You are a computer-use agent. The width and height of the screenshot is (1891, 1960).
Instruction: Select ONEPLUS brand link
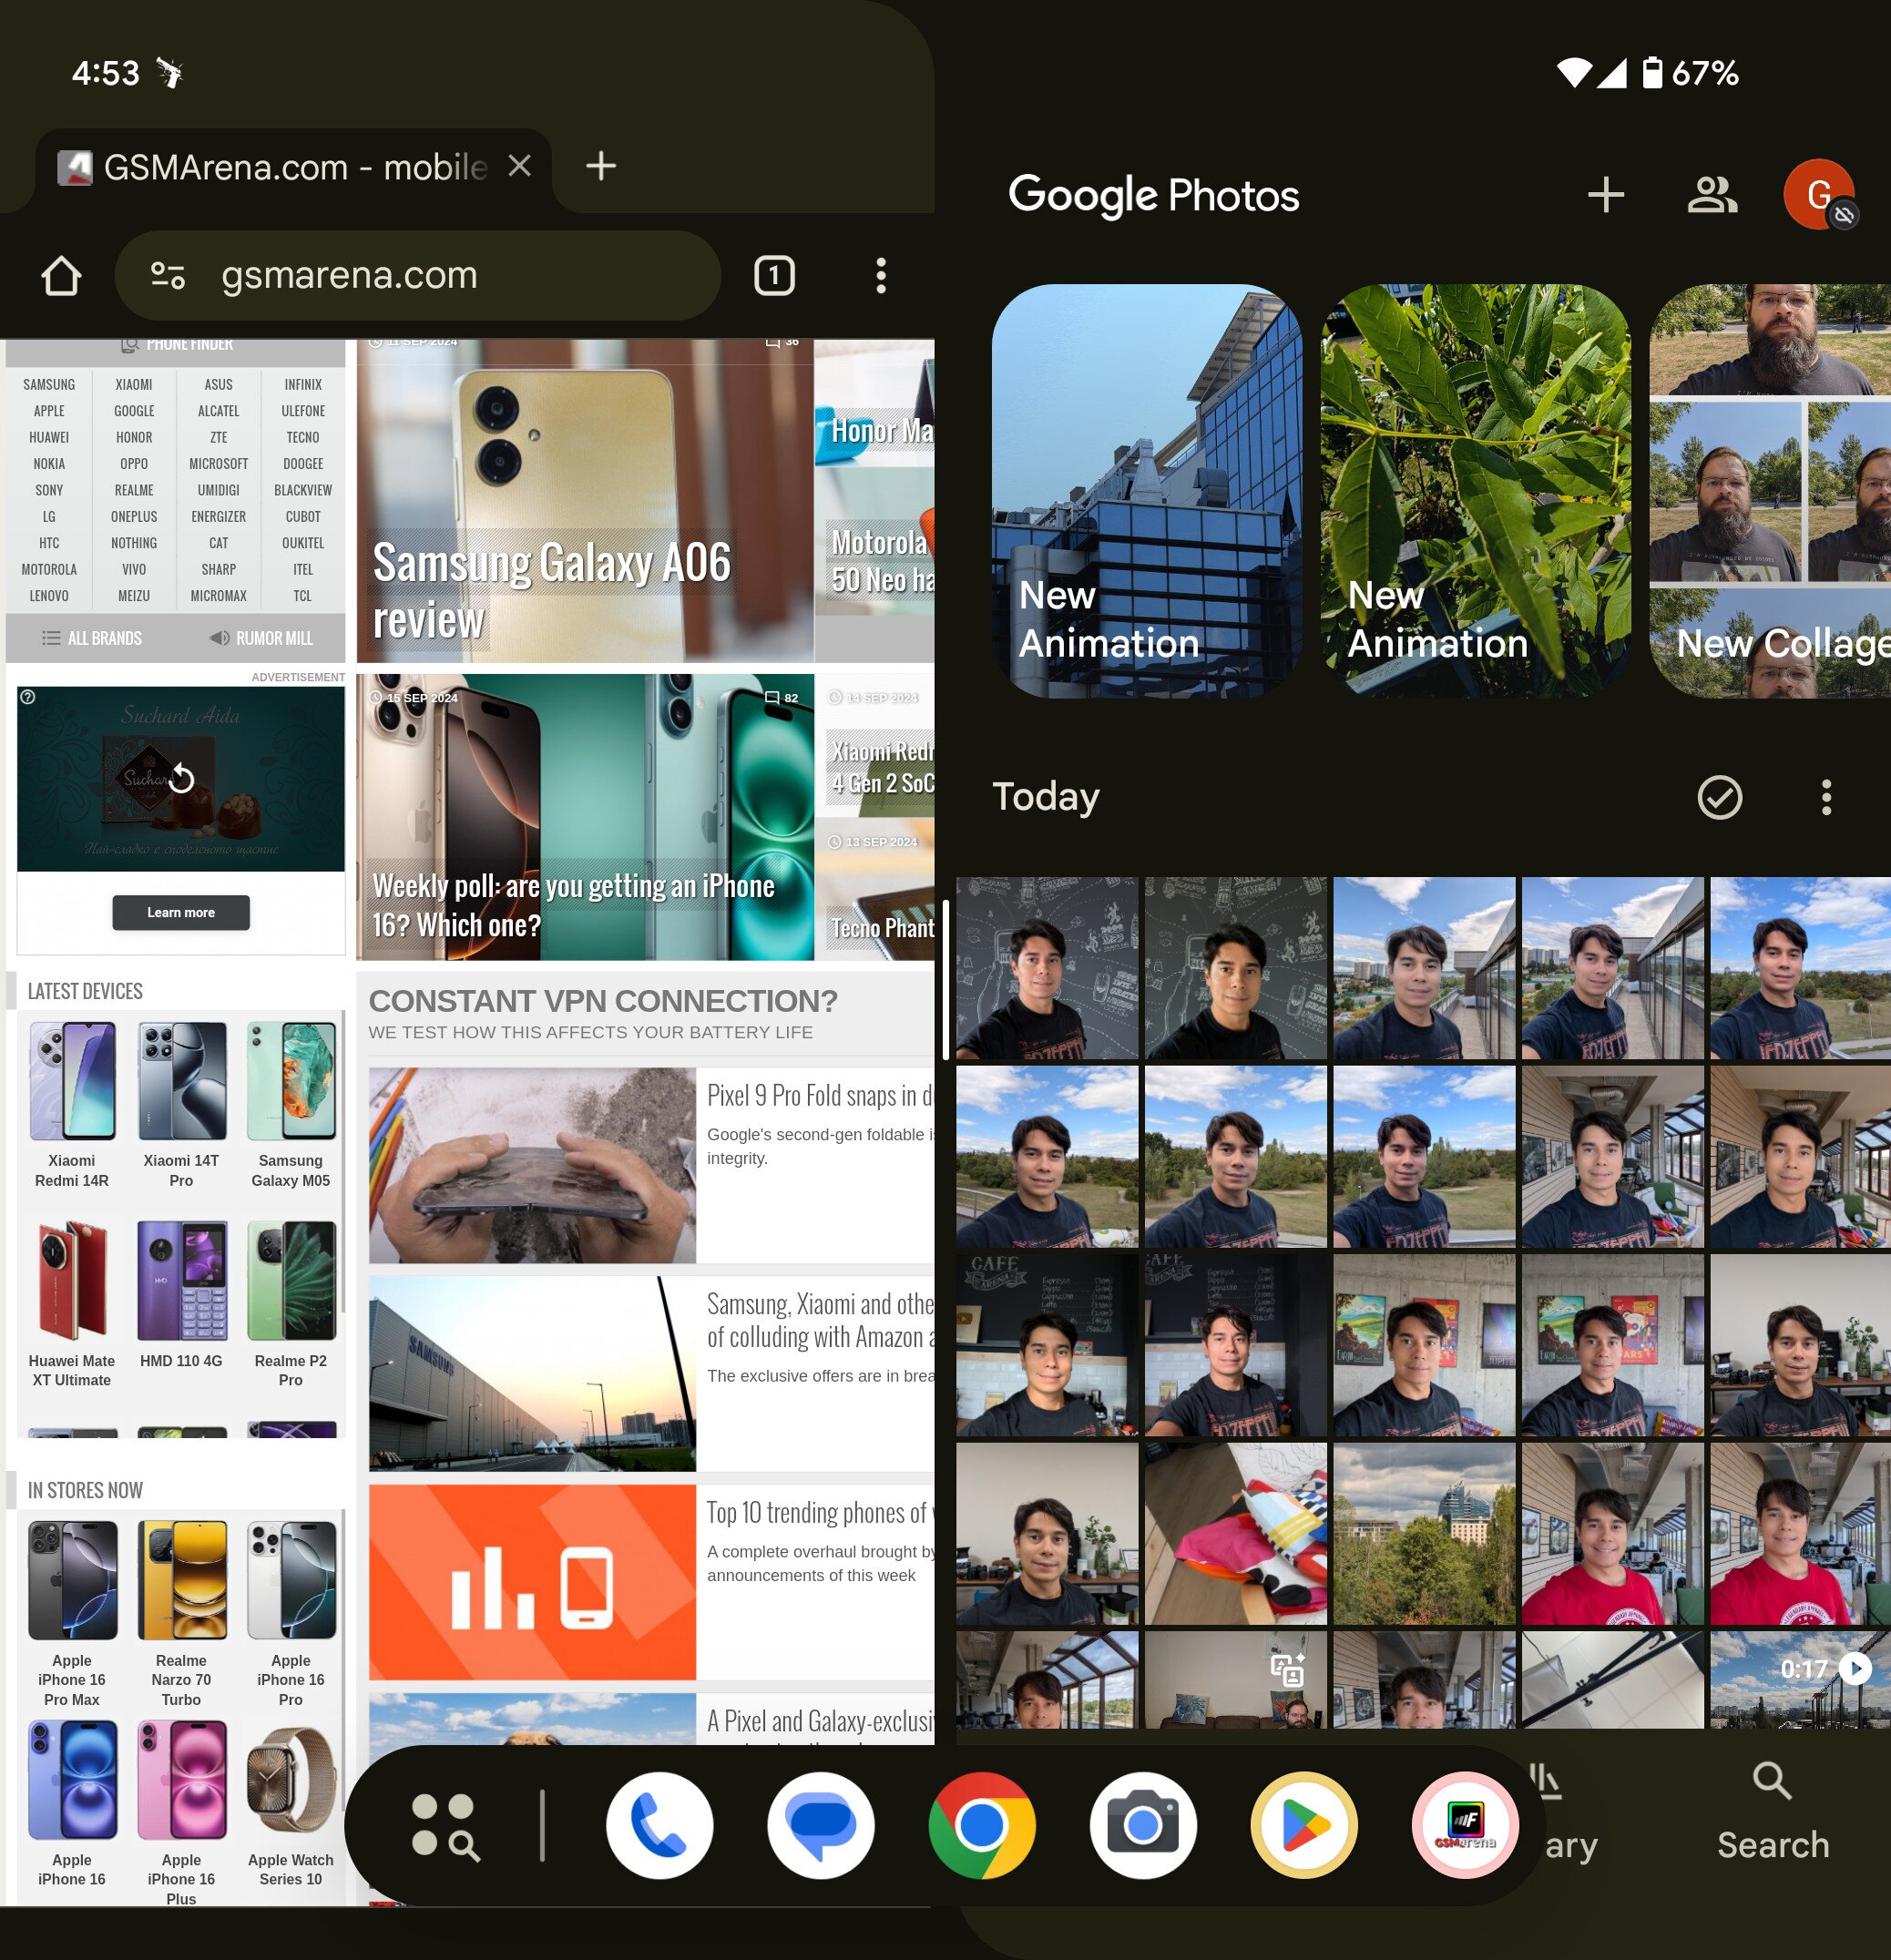click(134, 517)
